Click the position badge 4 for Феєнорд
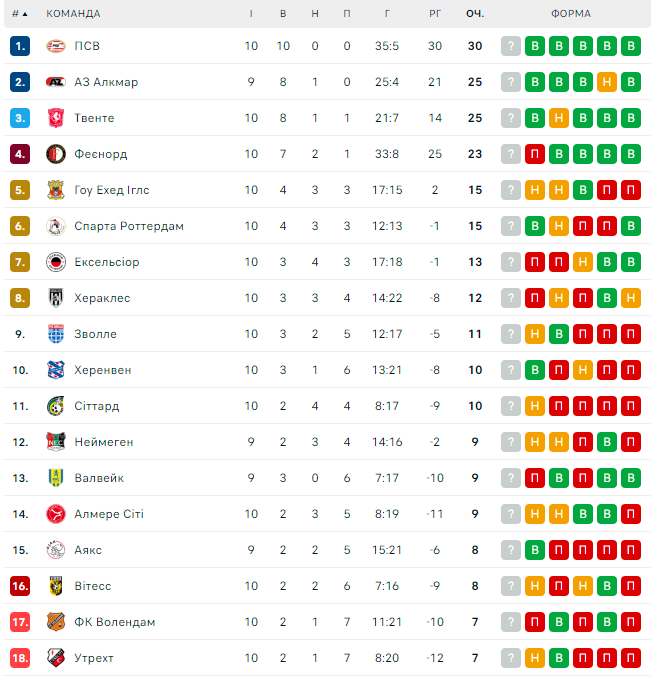Image resolution: width=657 pixels, height=681 pixels. pos(21,154)
